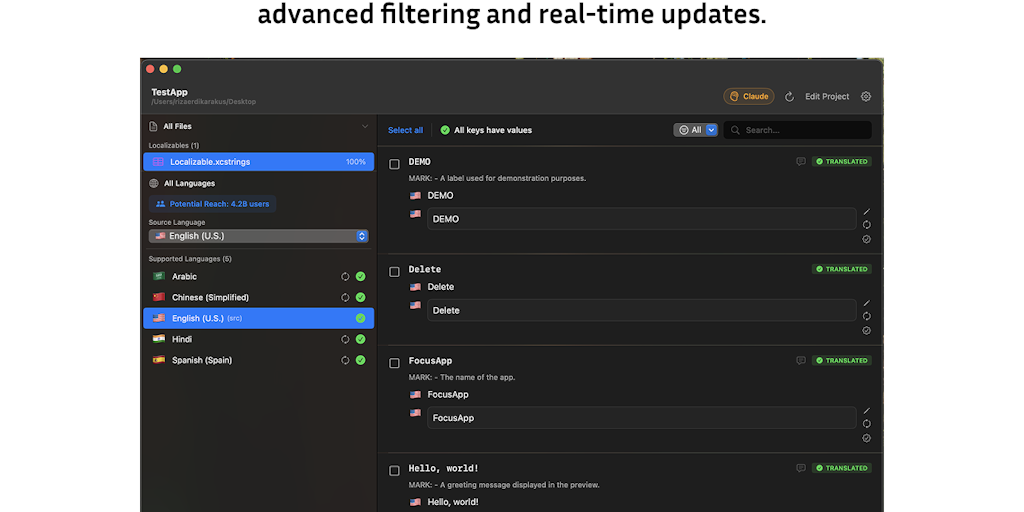Select the FocusApp key checkbox
Viewport: 1024px width, 512px height.
[395, 362]
